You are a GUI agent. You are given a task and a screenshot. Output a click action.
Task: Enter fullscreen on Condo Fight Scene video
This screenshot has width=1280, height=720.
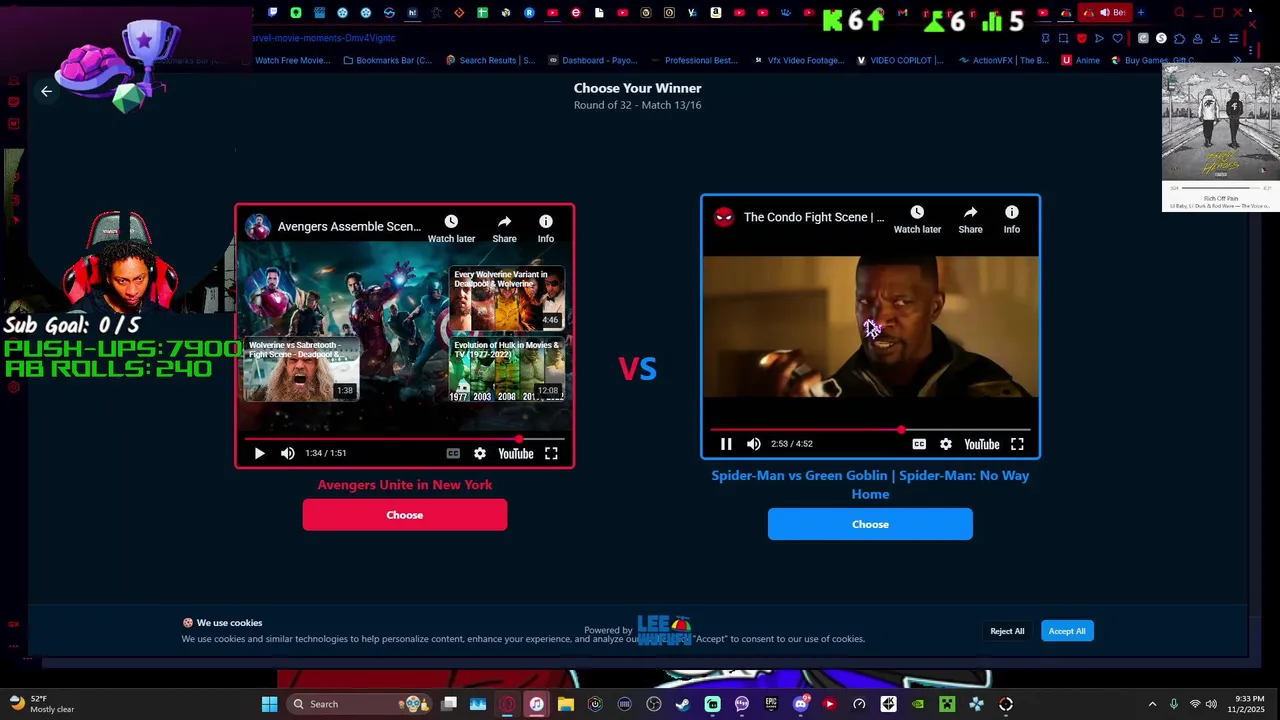1017,444
